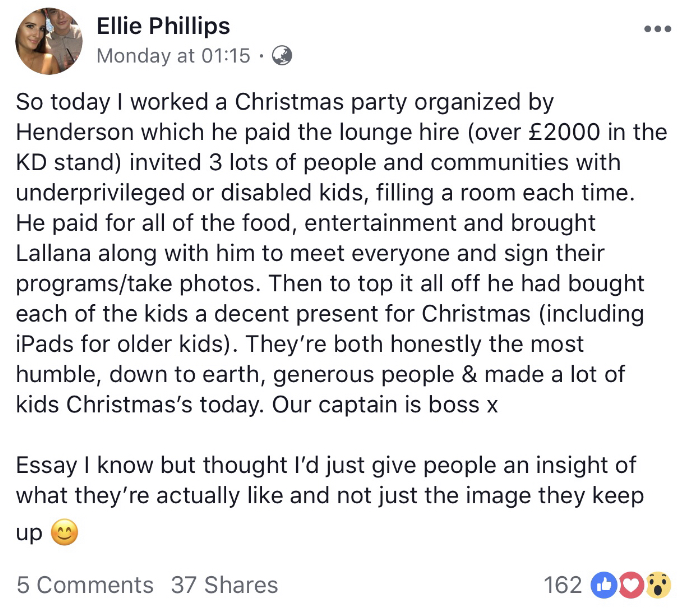Click the blue thumbs-up Like reaction icon
Viewport: 687px width, 613px height.
click(605, 585)
